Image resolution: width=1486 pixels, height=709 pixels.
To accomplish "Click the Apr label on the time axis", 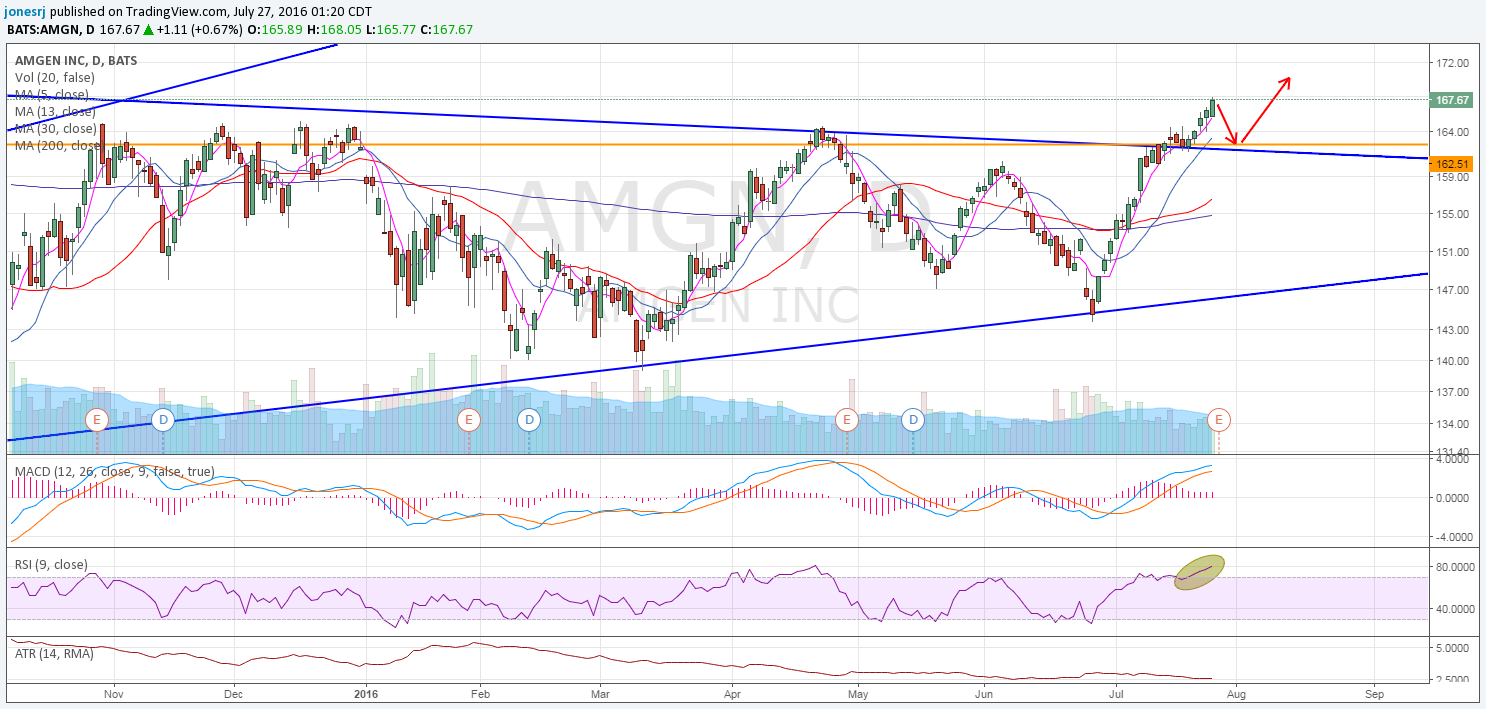I will click(x=732, y=692).
